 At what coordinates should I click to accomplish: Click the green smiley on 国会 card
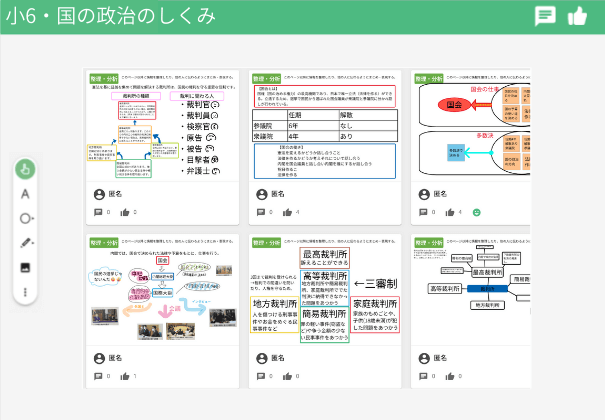476,212
